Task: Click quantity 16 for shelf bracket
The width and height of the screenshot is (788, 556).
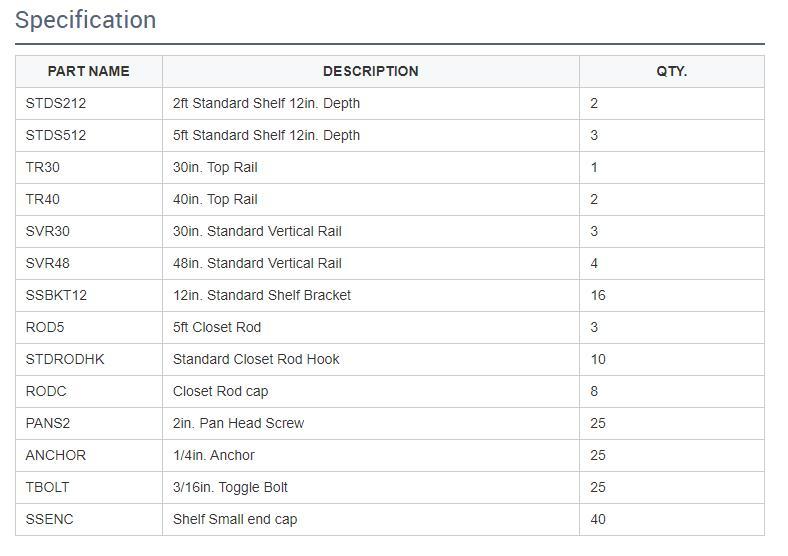Action: pyautogui.click(x=598, y=295)
